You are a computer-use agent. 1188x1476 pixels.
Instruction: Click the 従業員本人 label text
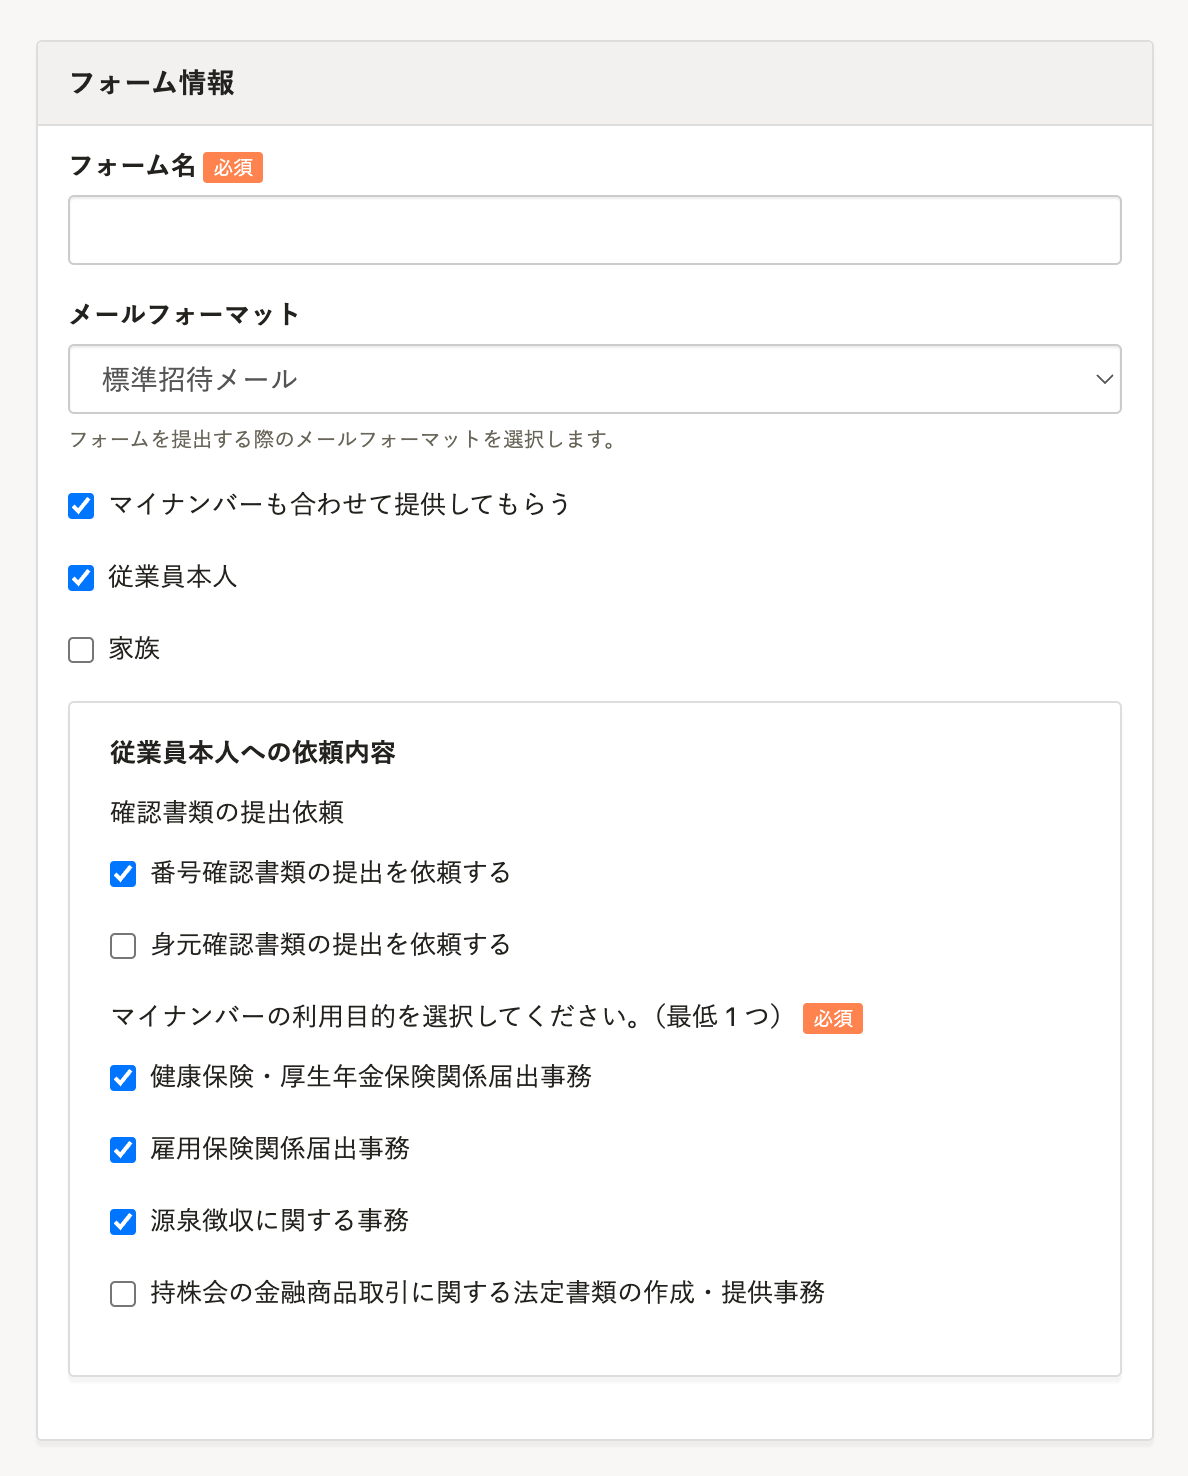(172, 577)
